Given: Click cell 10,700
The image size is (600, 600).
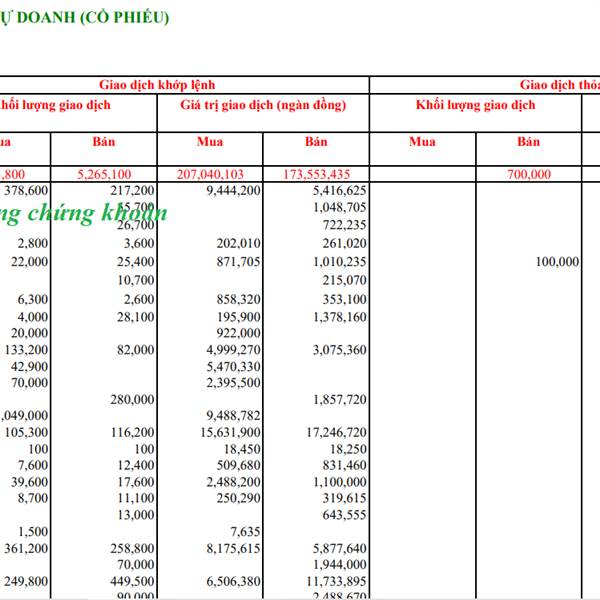Looking at the screenshot, I should point(136,280).
